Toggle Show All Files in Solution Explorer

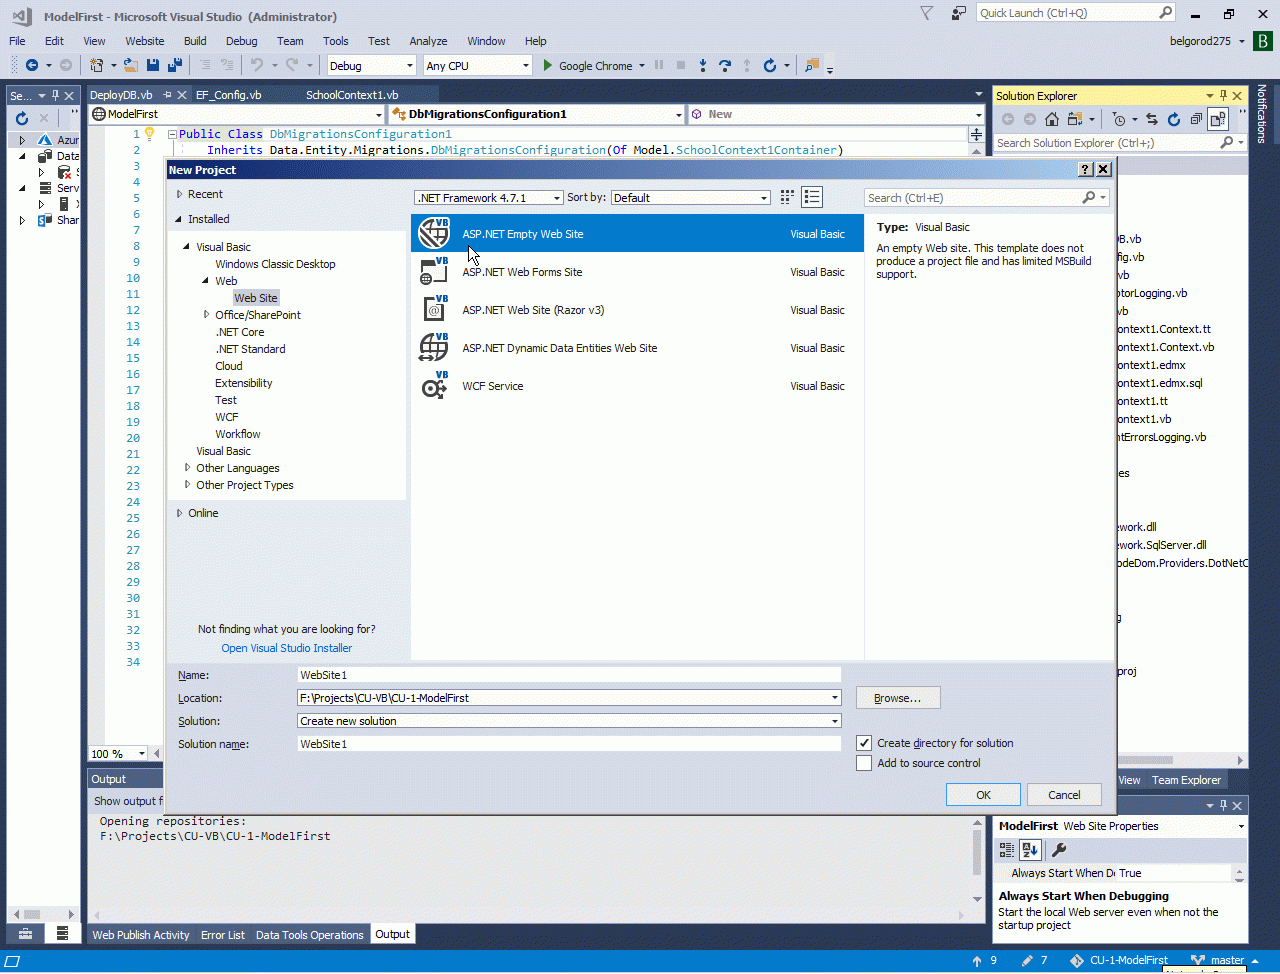(x=1217, y=119)
